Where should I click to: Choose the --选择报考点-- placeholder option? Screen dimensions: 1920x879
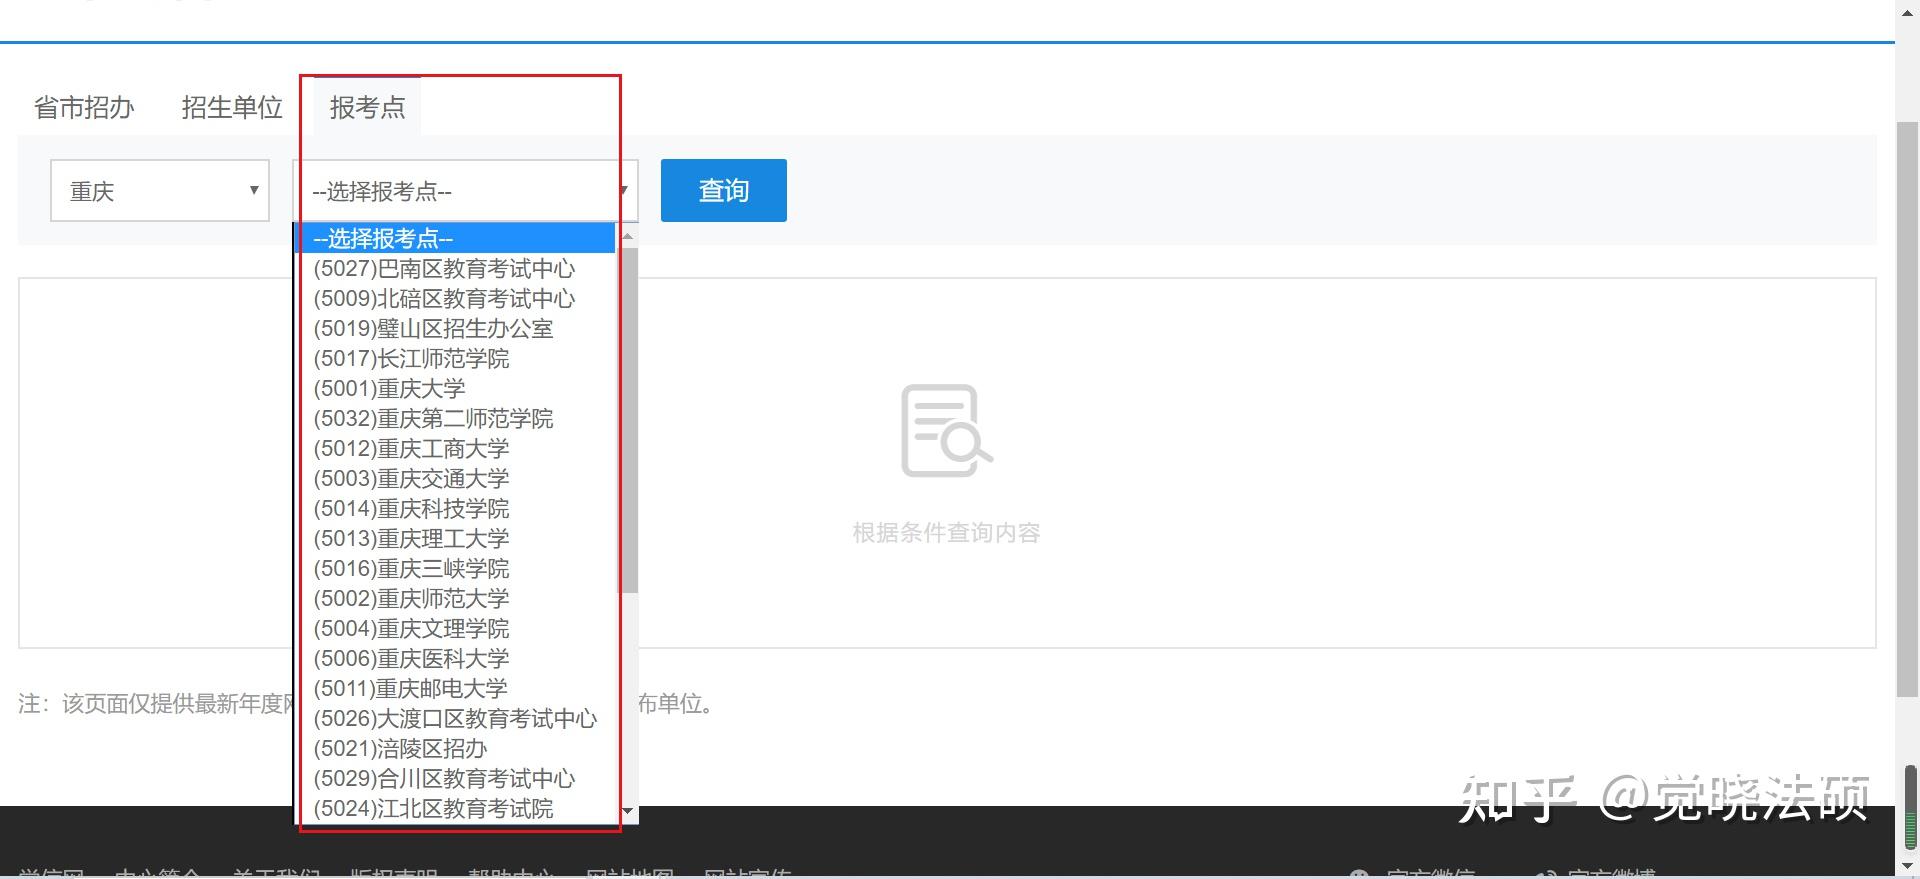[455, 238]
